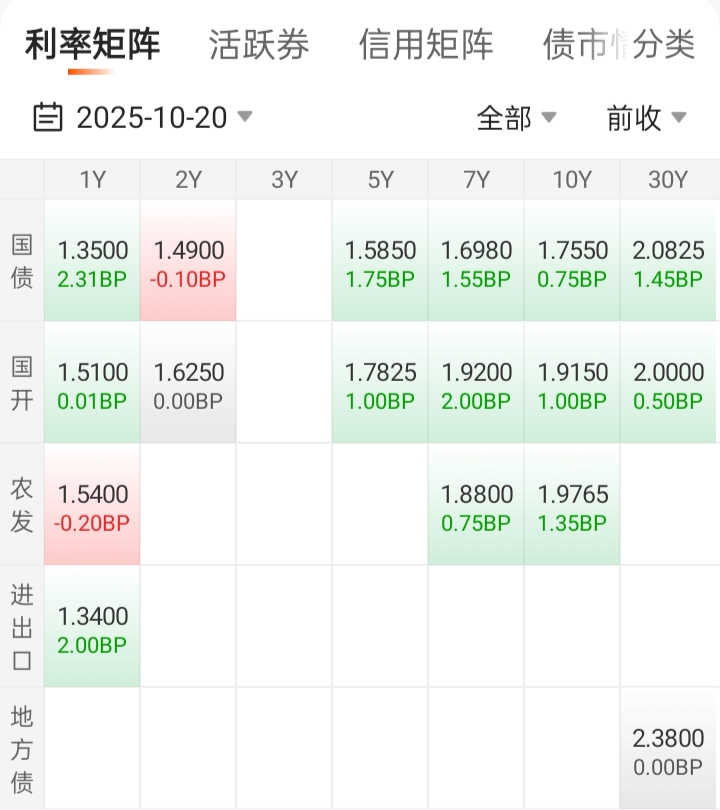This screenshot has width=720, height=810.
Task: Click the 10Y column header
Action: pos(572,180)
